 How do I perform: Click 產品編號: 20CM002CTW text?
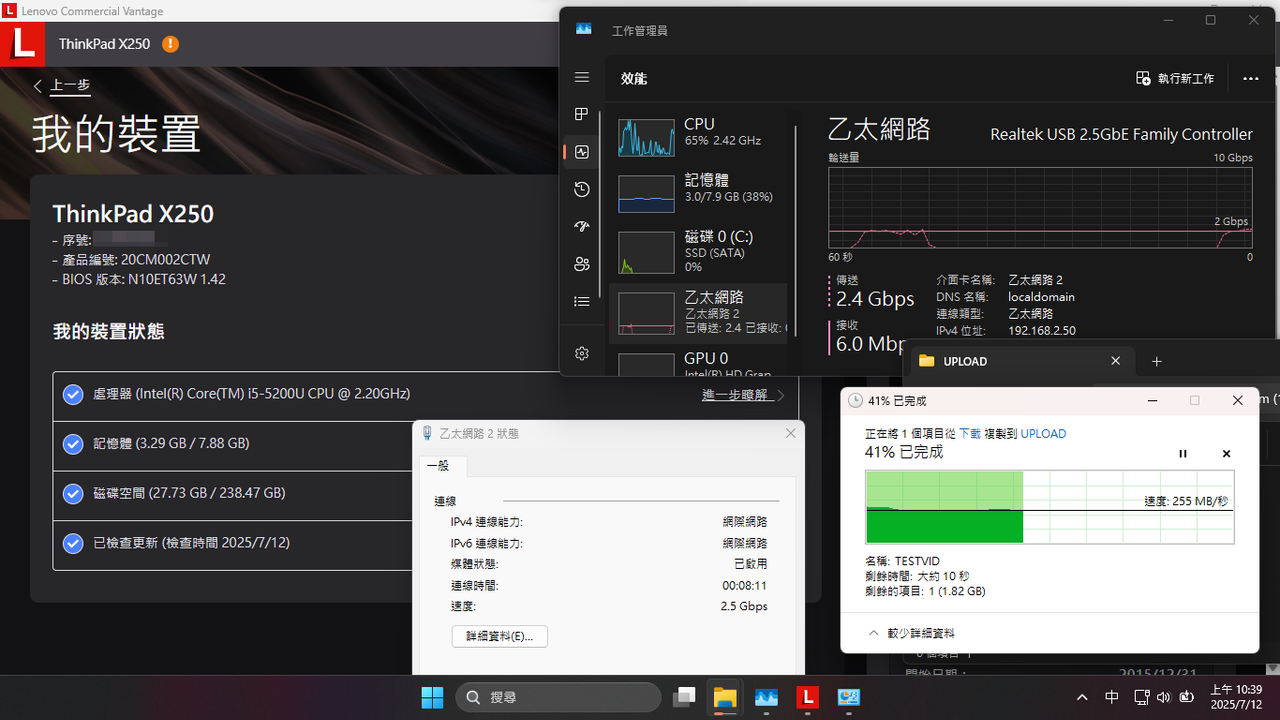[x=131, y=259]
